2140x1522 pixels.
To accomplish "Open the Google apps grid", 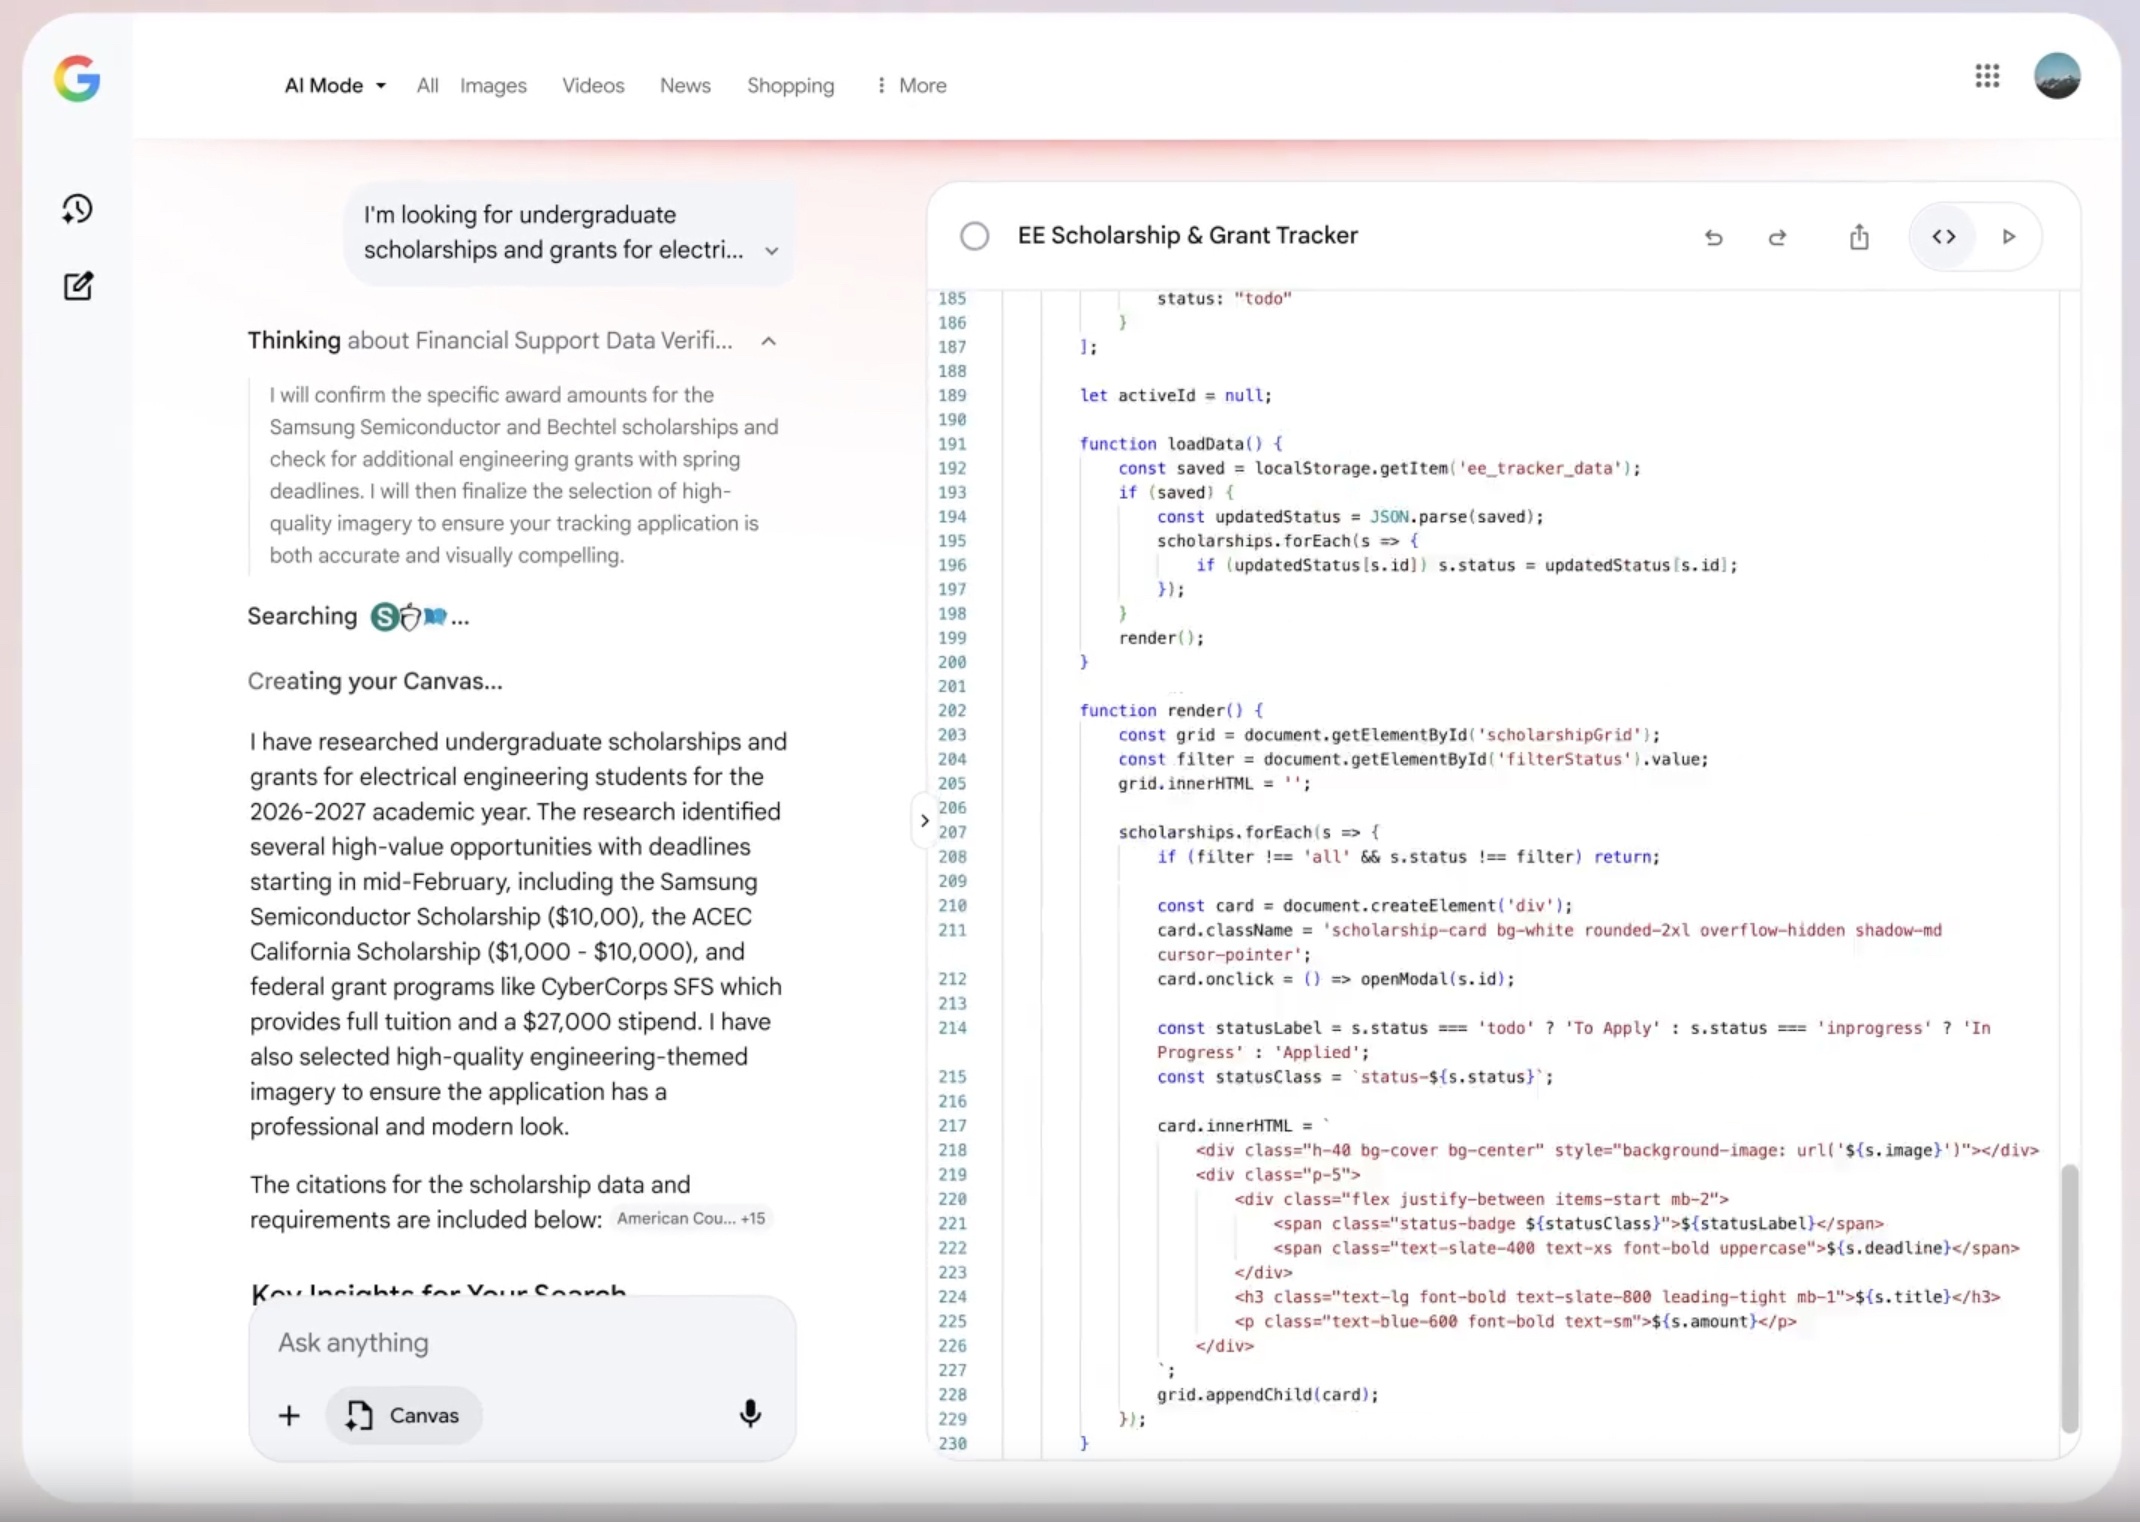I will (x=1987, y=76).
